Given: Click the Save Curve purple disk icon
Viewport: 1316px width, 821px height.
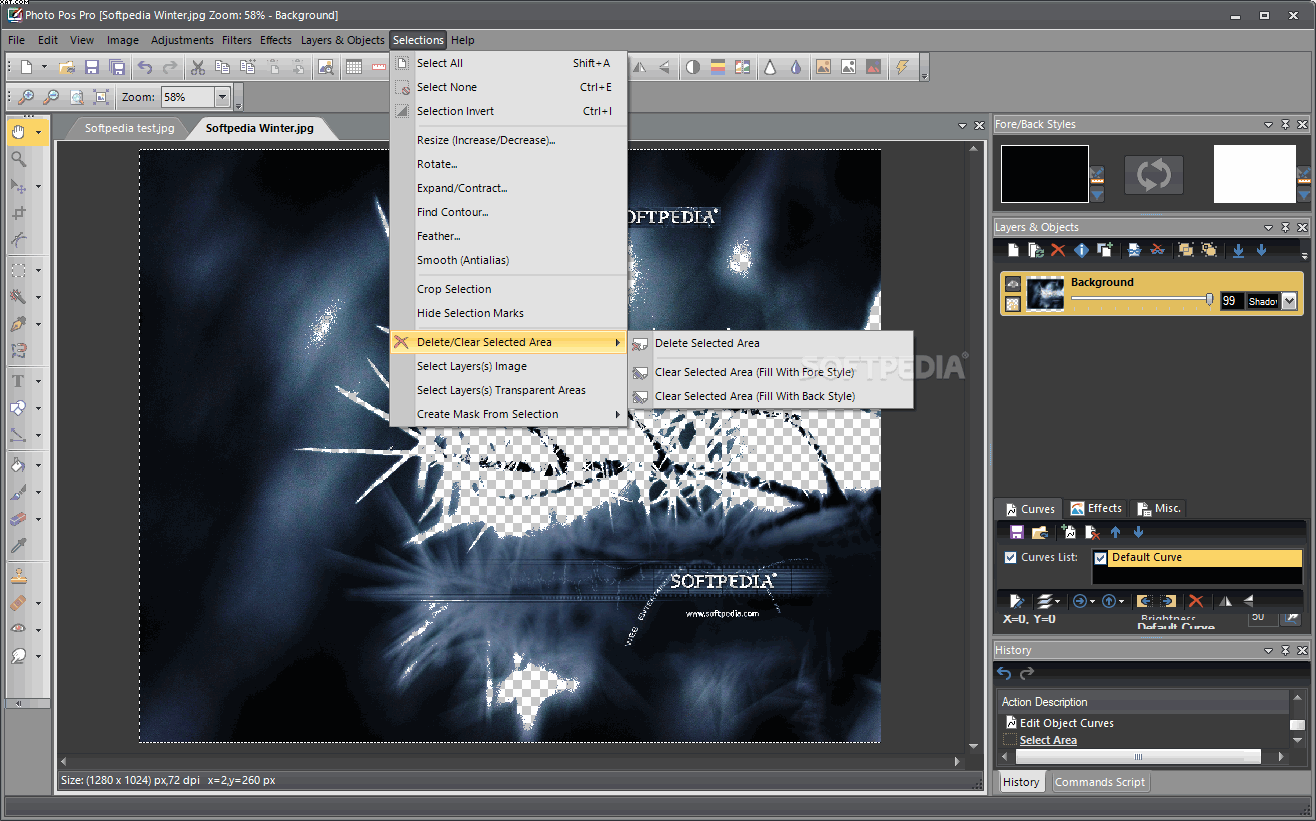Looking at the screenshot, I should [1017, 533].
